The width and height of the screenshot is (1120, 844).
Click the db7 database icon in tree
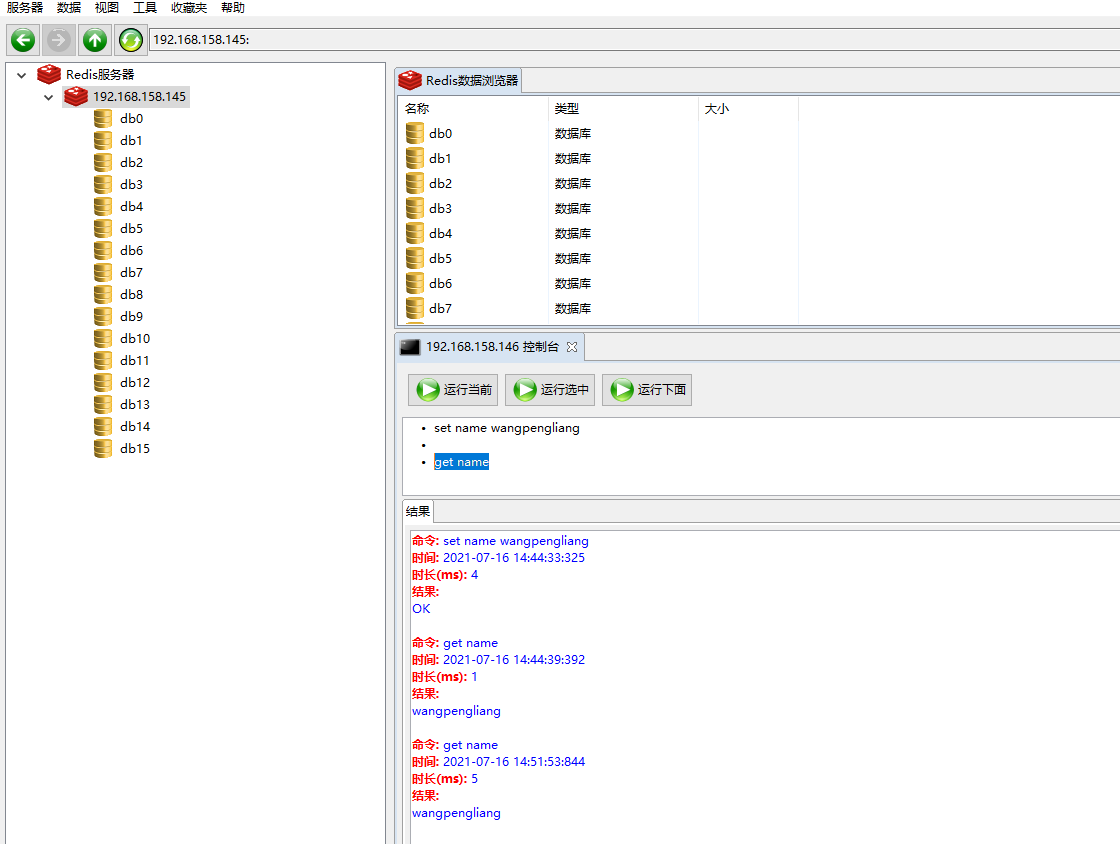[103, 273]
